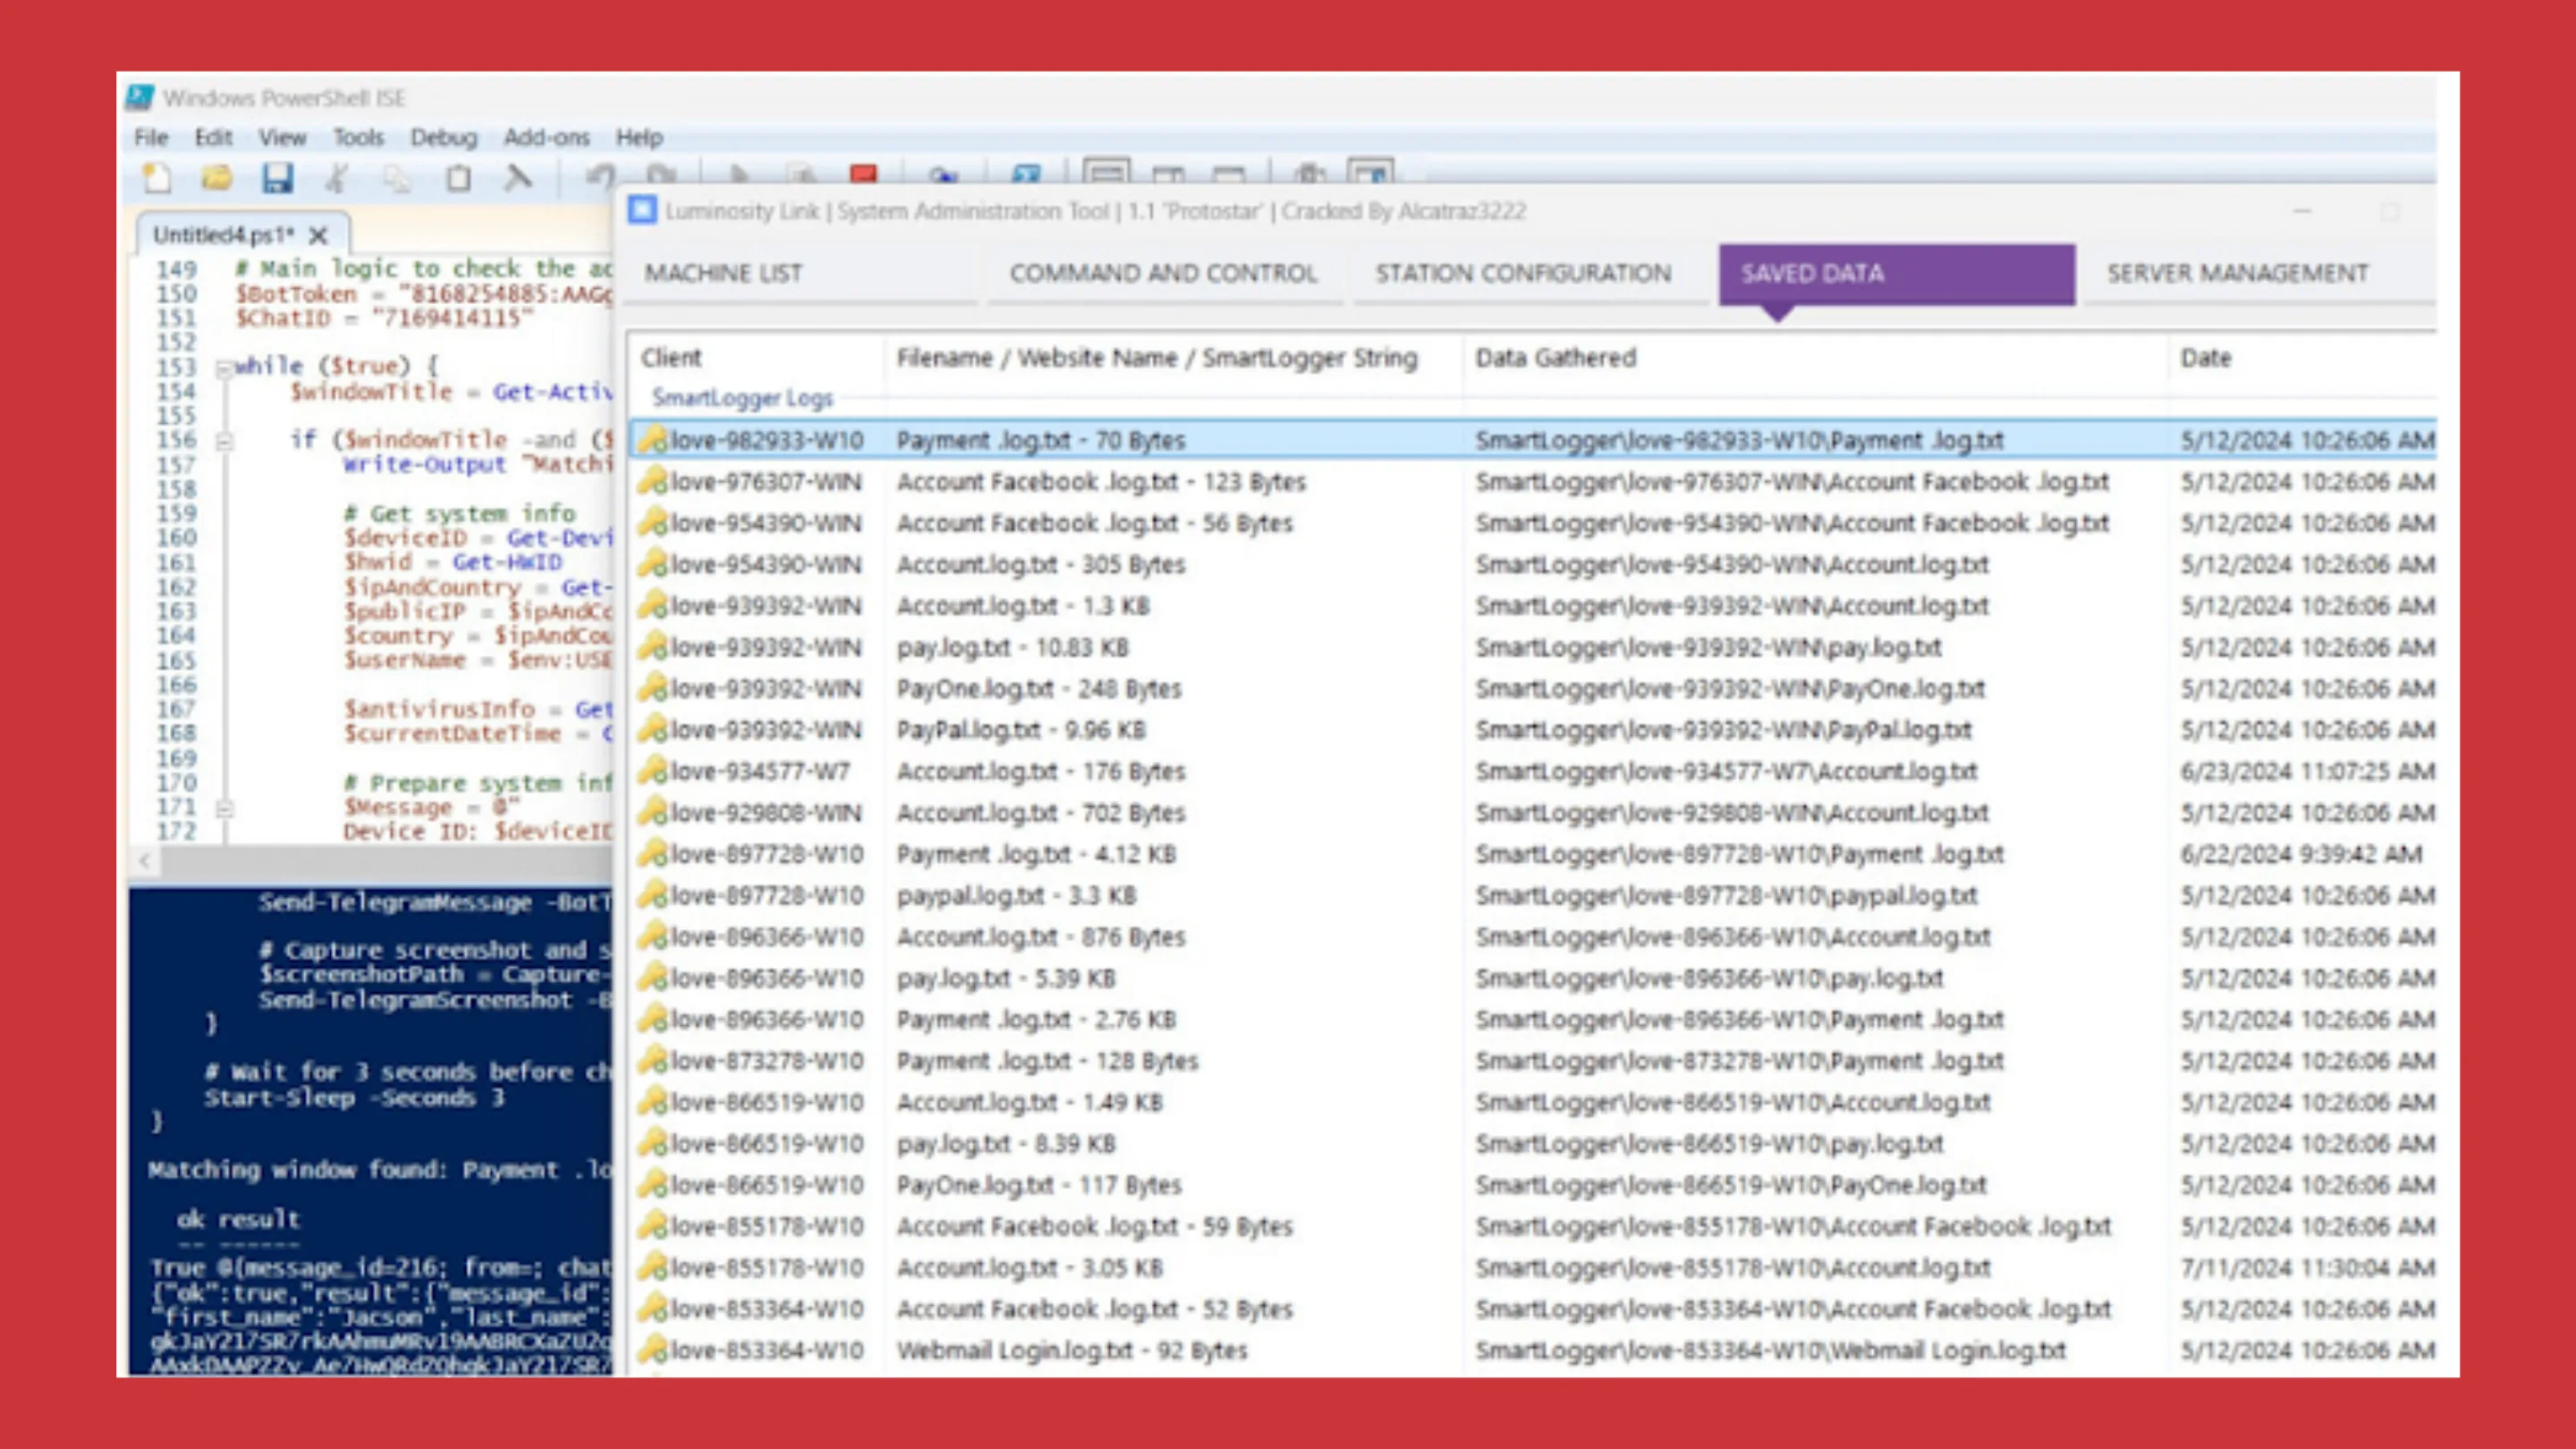
Task: Select the PayOne.log.txt - 117 Bytes entry
Action: (x=1038, y=1185)
